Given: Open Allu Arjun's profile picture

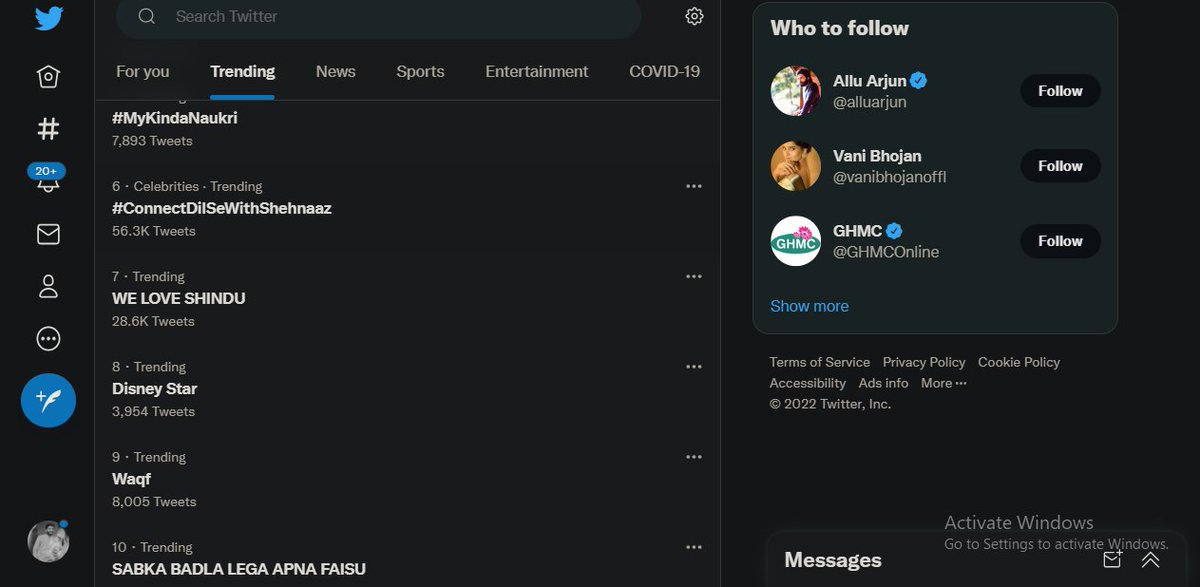Looking at the screenshot, I should pyautogui.click(x=796, y=91).
